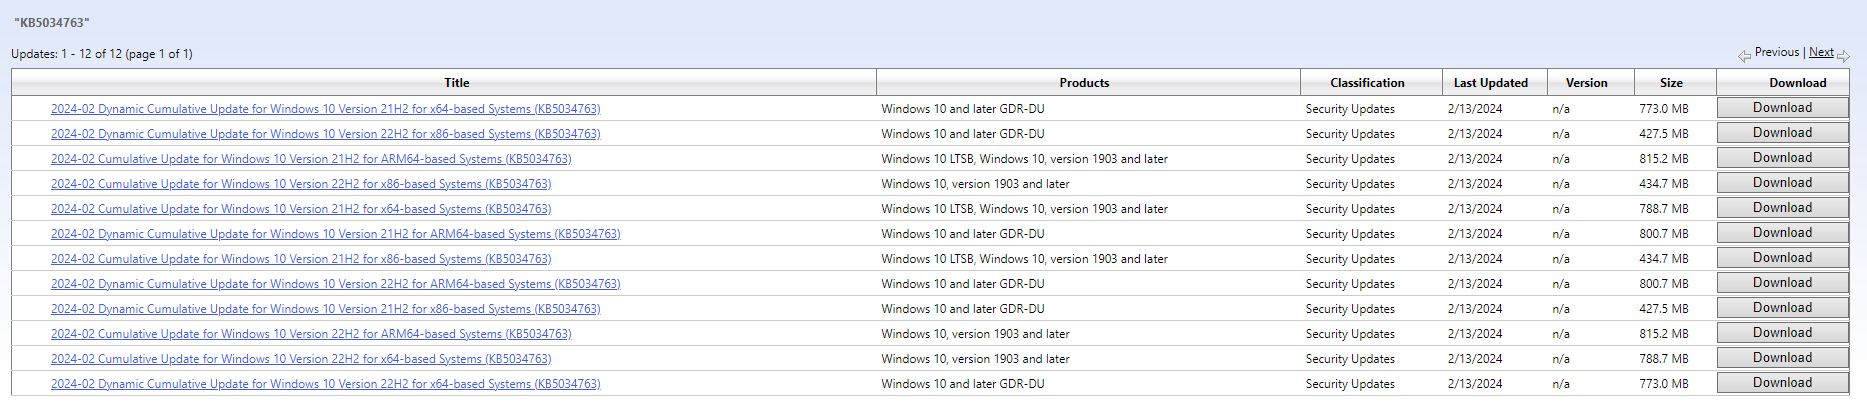Sort by the Classification column header
Screen dimensions: 1867x419
point(1367,83)
